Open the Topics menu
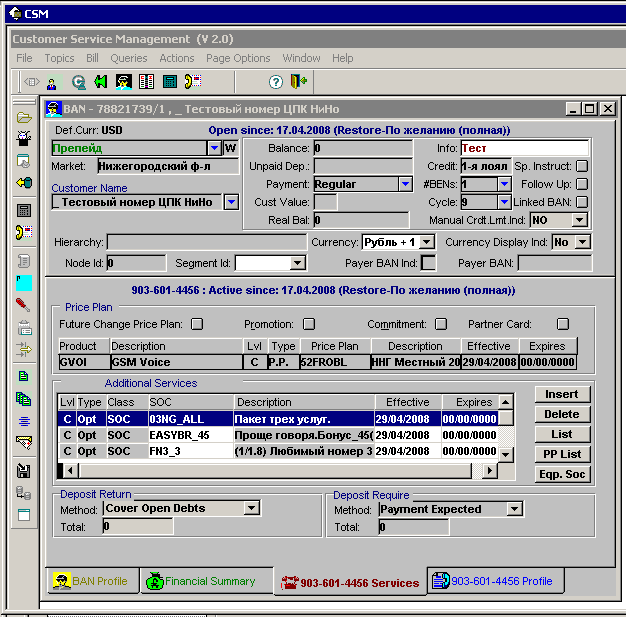This screenshot has width=626, height=617. (59, 58)
